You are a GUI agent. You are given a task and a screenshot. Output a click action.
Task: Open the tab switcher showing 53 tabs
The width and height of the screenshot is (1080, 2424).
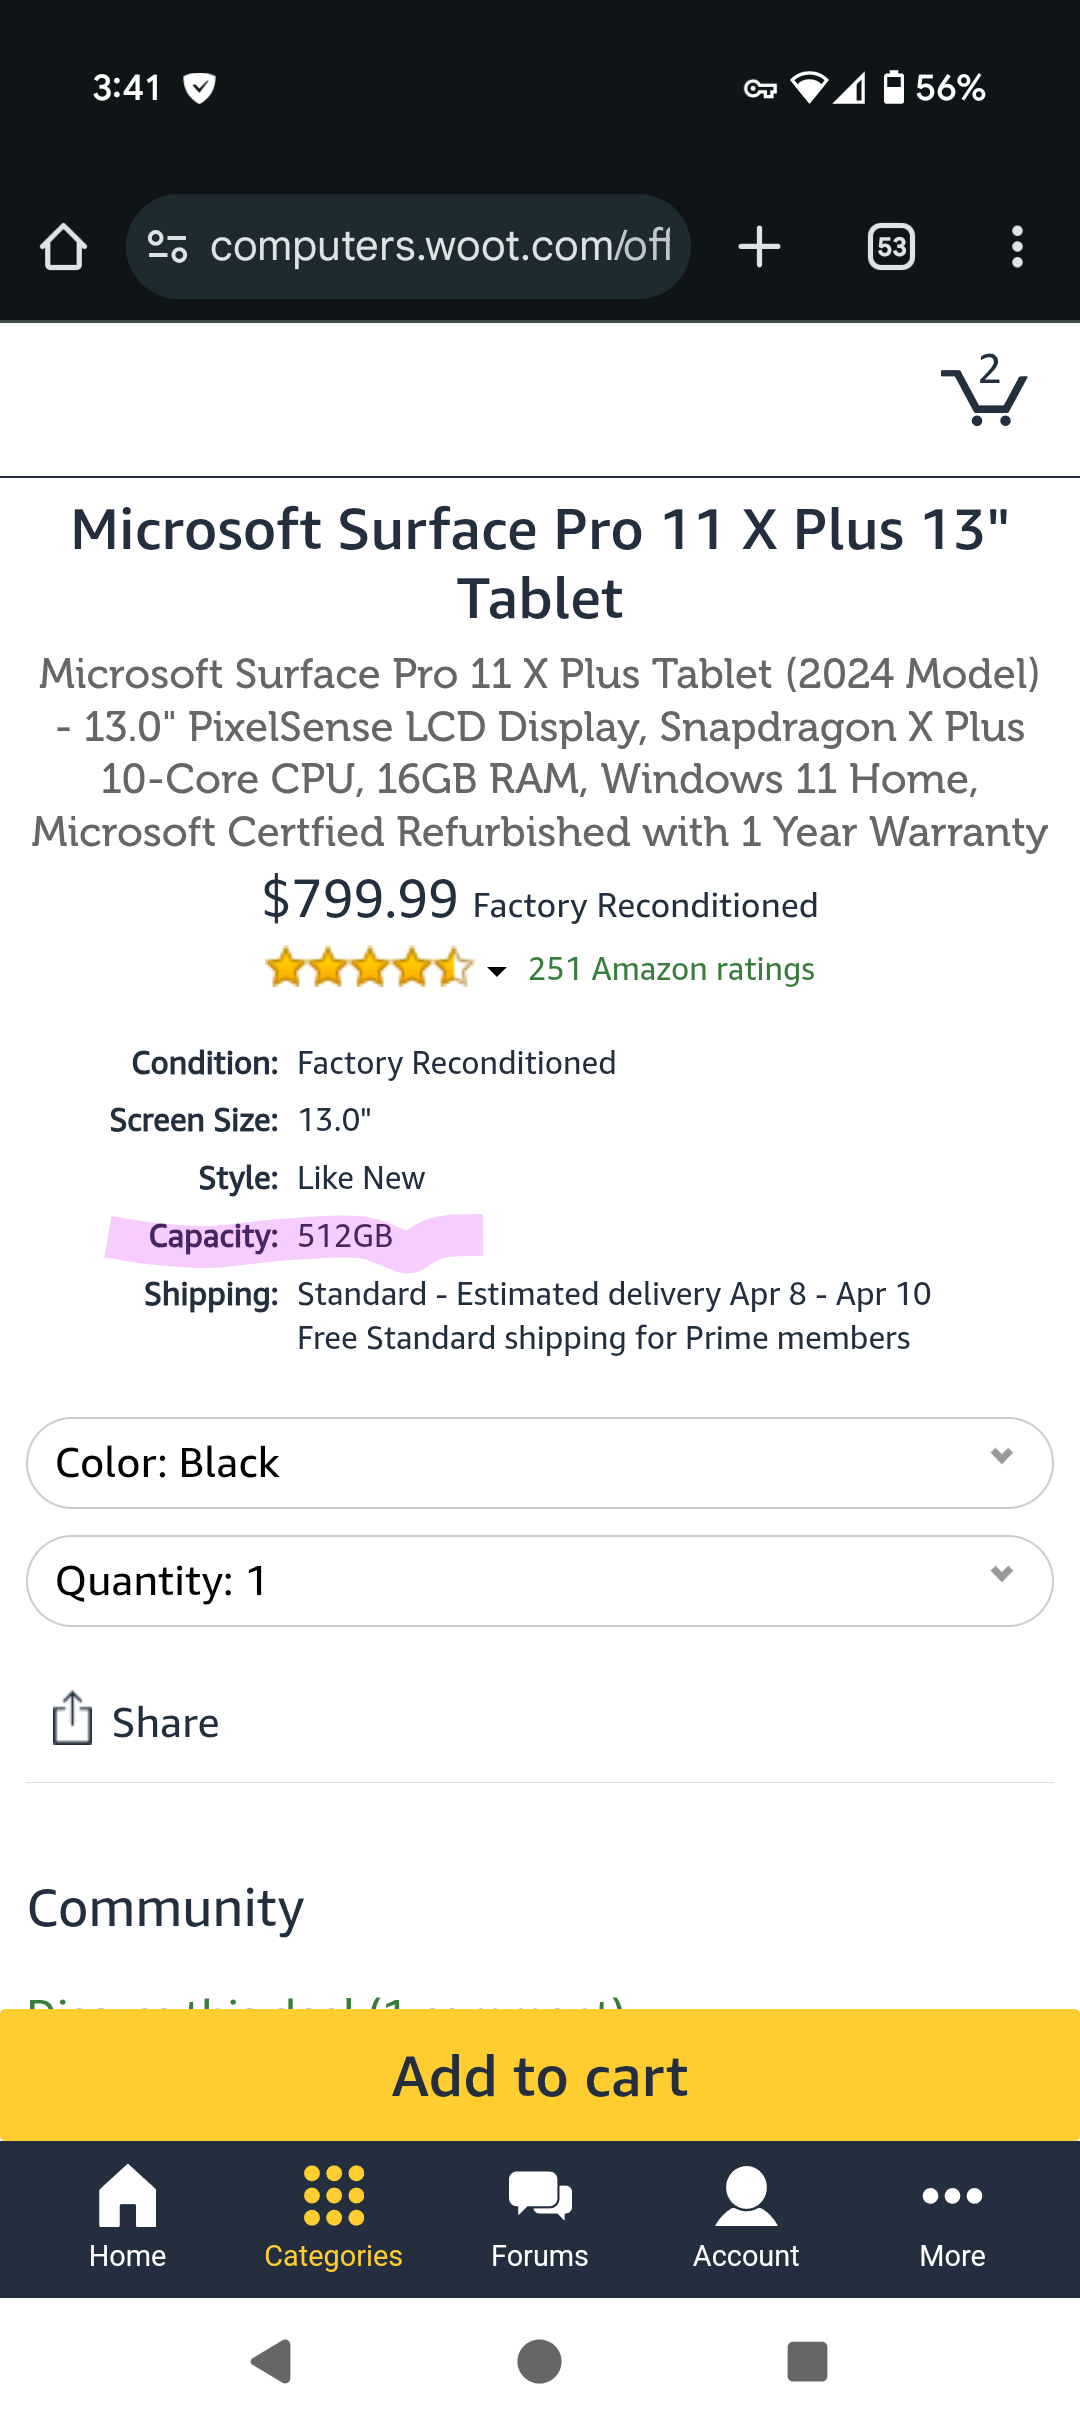click(891, 247)
